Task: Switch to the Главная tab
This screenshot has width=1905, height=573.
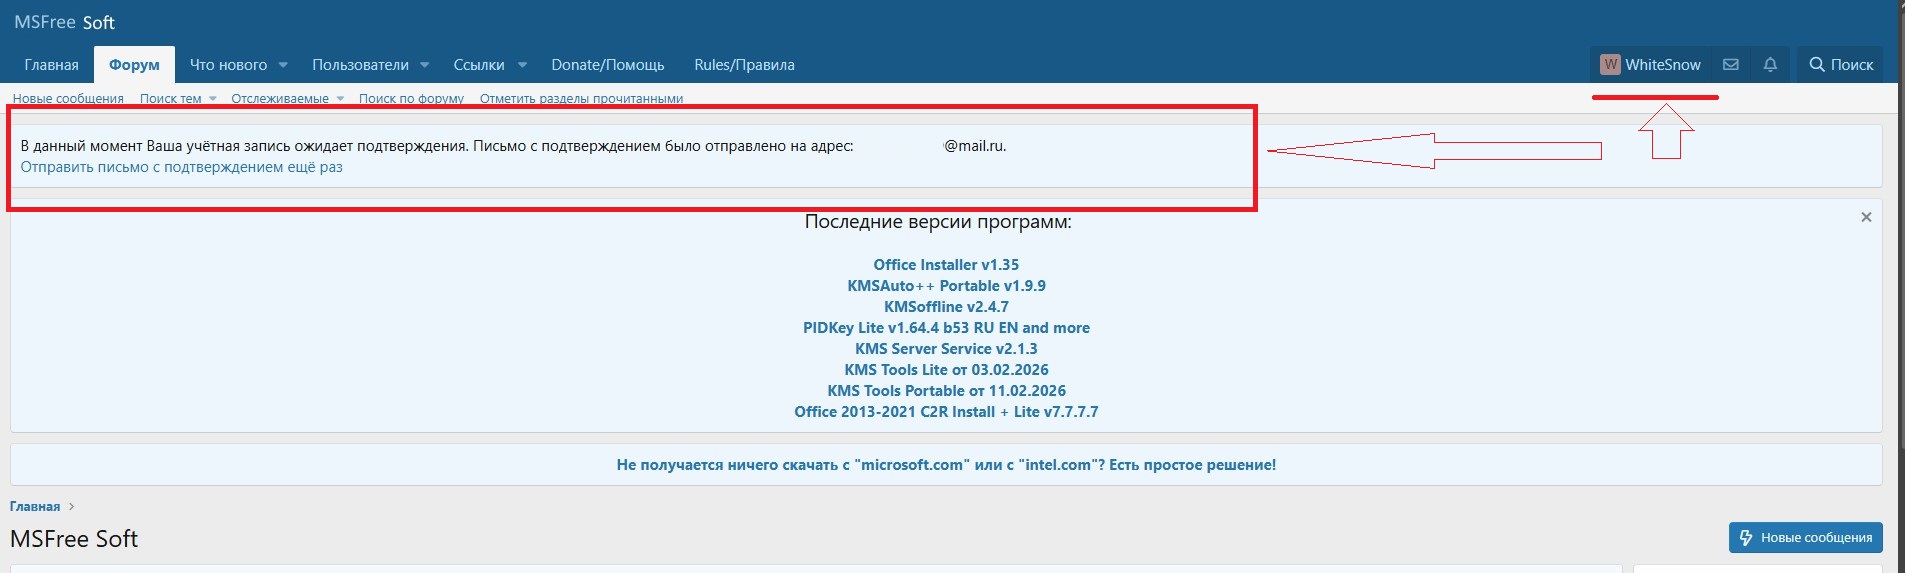Action: pos(51,65)
